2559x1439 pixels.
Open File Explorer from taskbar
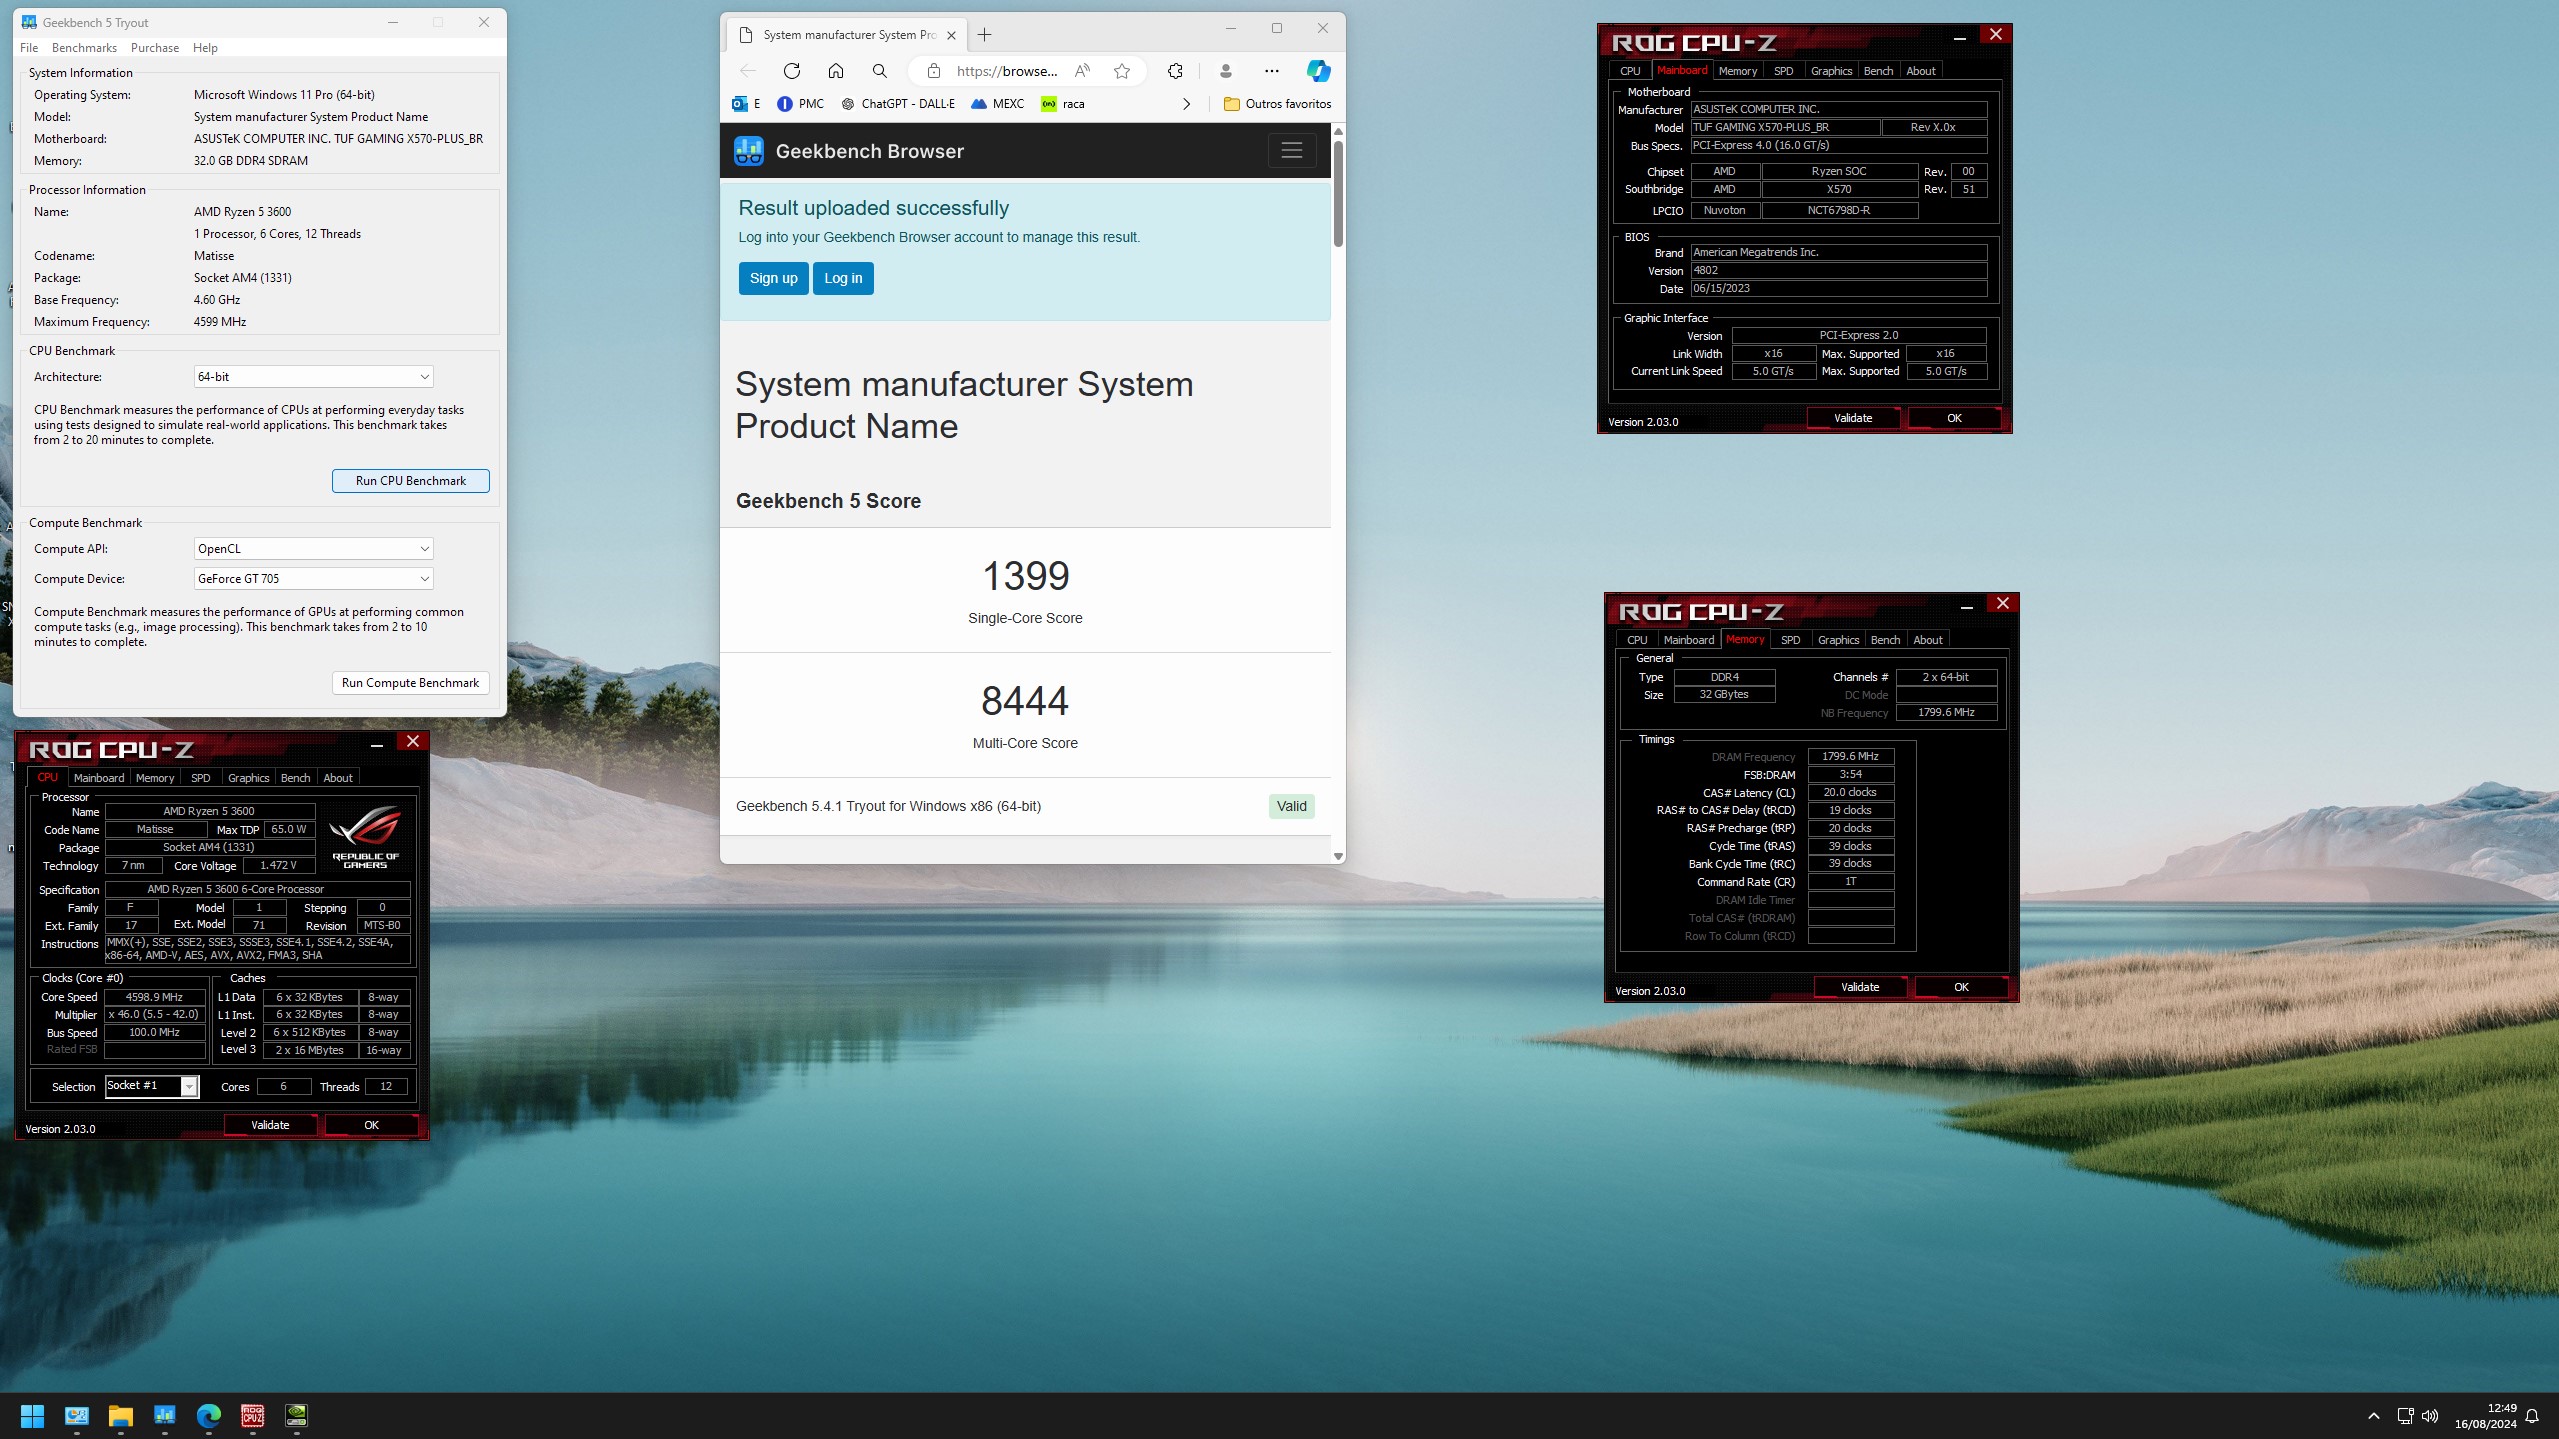point(121,1416)
